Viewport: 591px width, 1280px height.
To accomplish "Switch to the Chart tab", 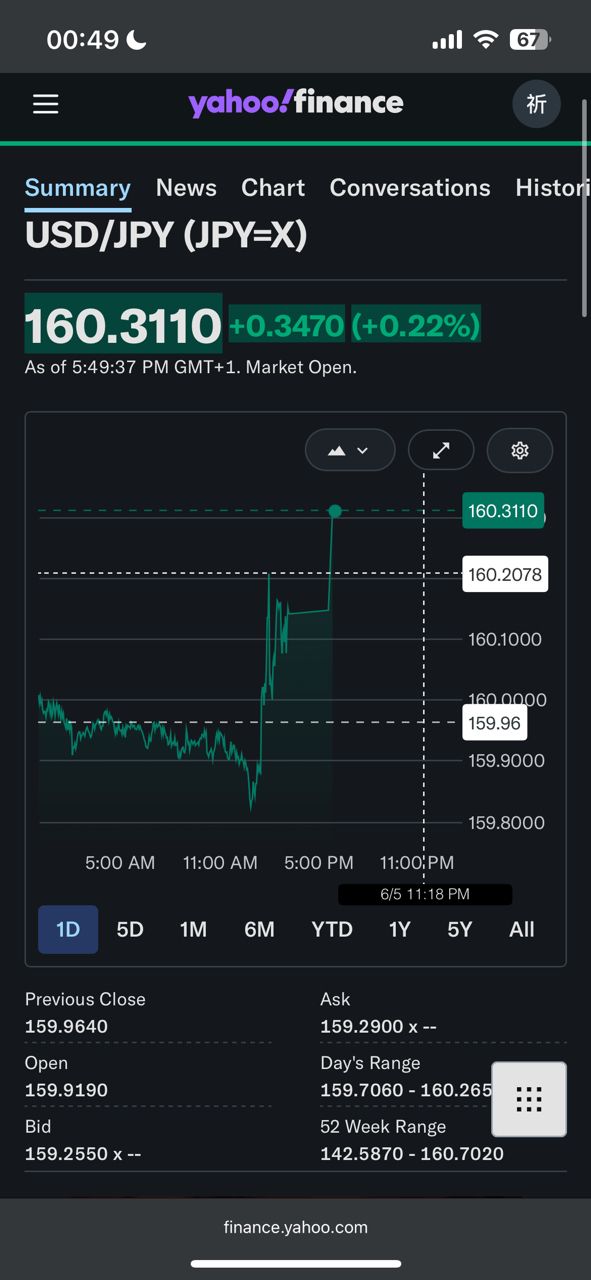I will coord(273,188).
